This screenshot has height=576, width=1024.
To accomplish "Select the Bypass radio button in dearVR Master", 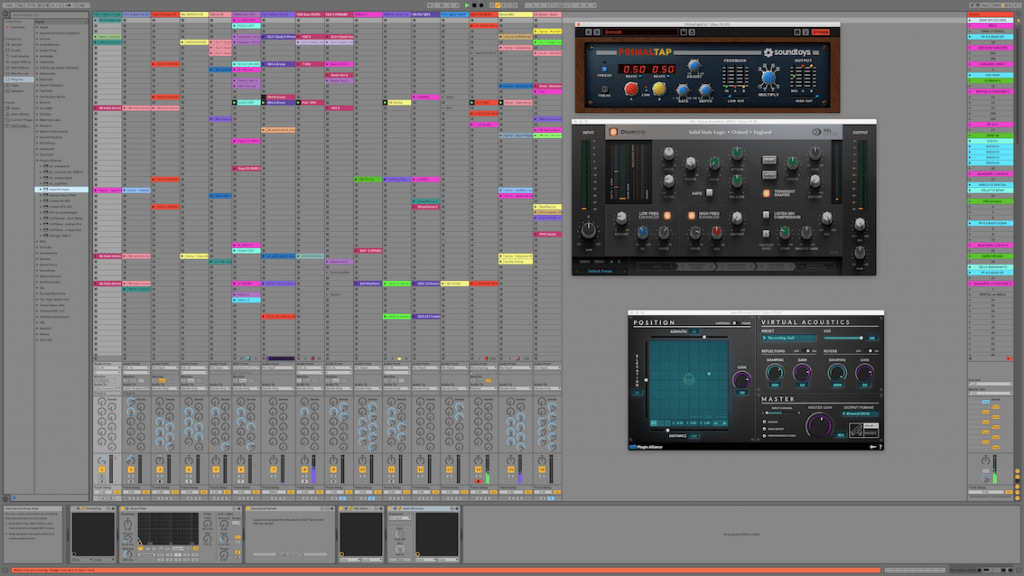I will pyautogui.click(x=764, y=422).
